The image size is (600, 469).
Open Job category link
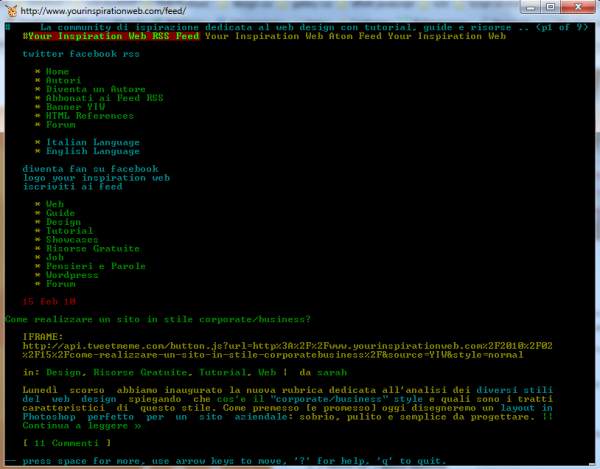pyautogui.click(x=55, y=257)
